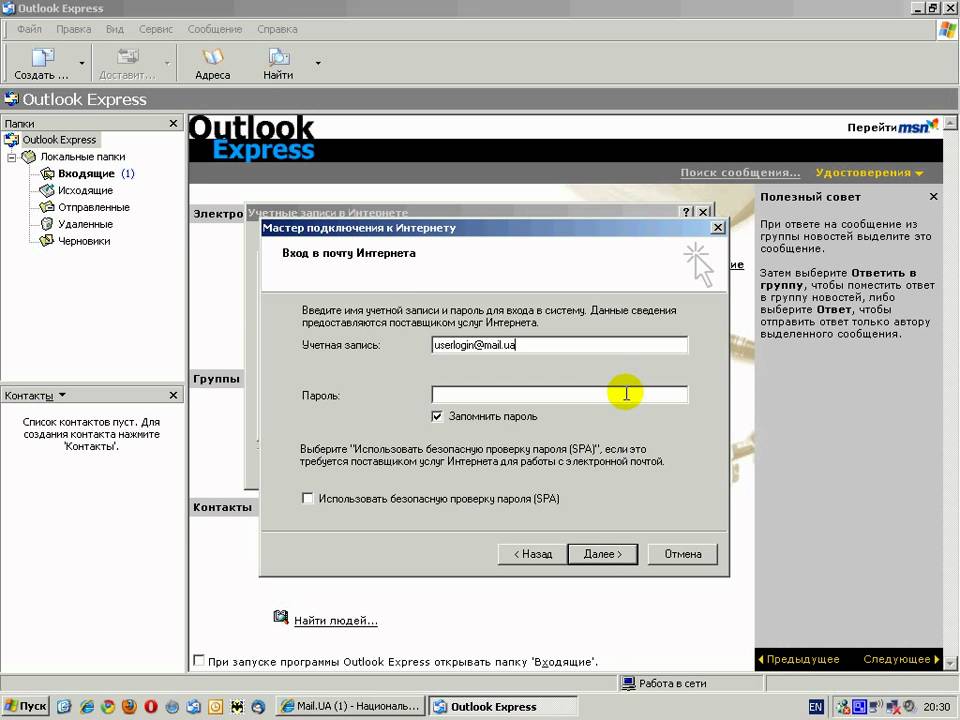Viewport: 960px width, 720px height.
Task: Open the Удостоверения dropdown
Action: tap(869, 173)
